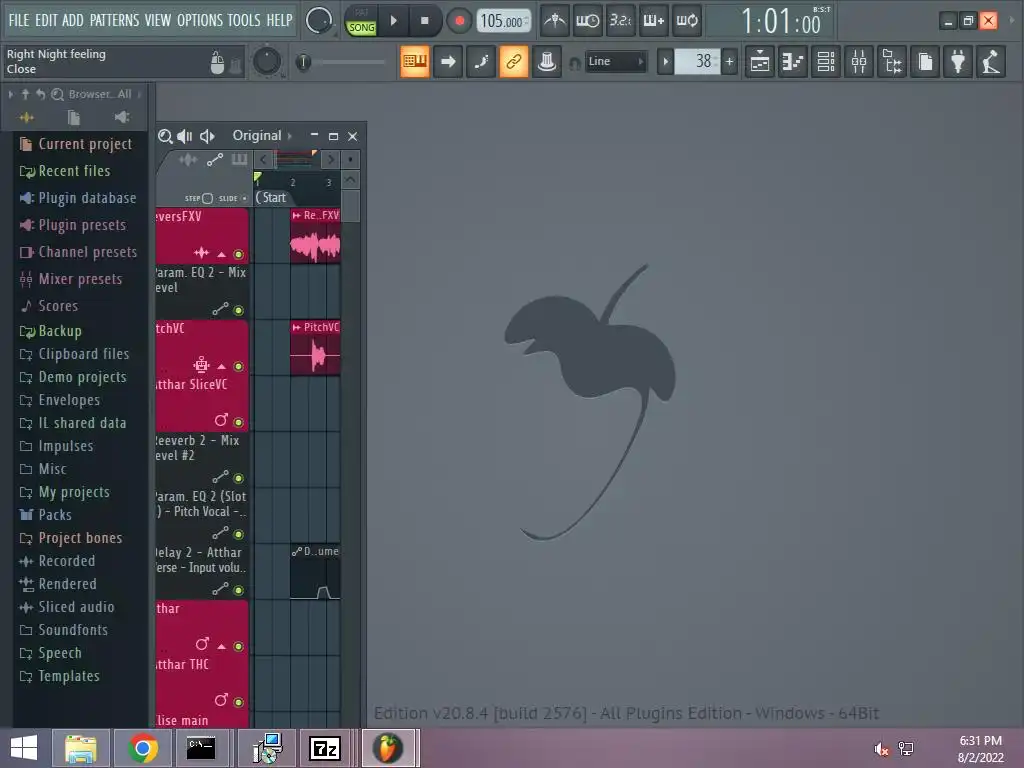Open the plugin picker plug icon

pos(958,61)
